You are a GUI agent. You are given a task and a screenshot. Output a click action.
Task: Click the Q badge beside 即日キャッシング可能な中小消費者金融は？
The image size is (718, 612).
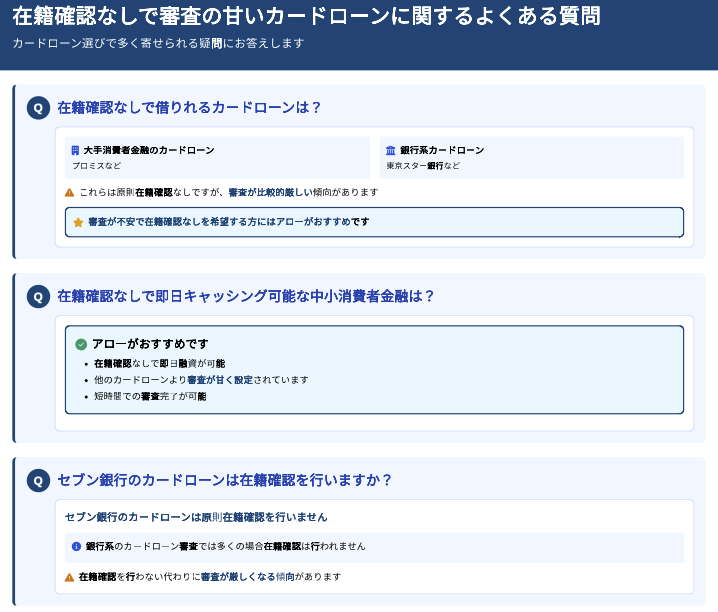[x=38, y=297]
